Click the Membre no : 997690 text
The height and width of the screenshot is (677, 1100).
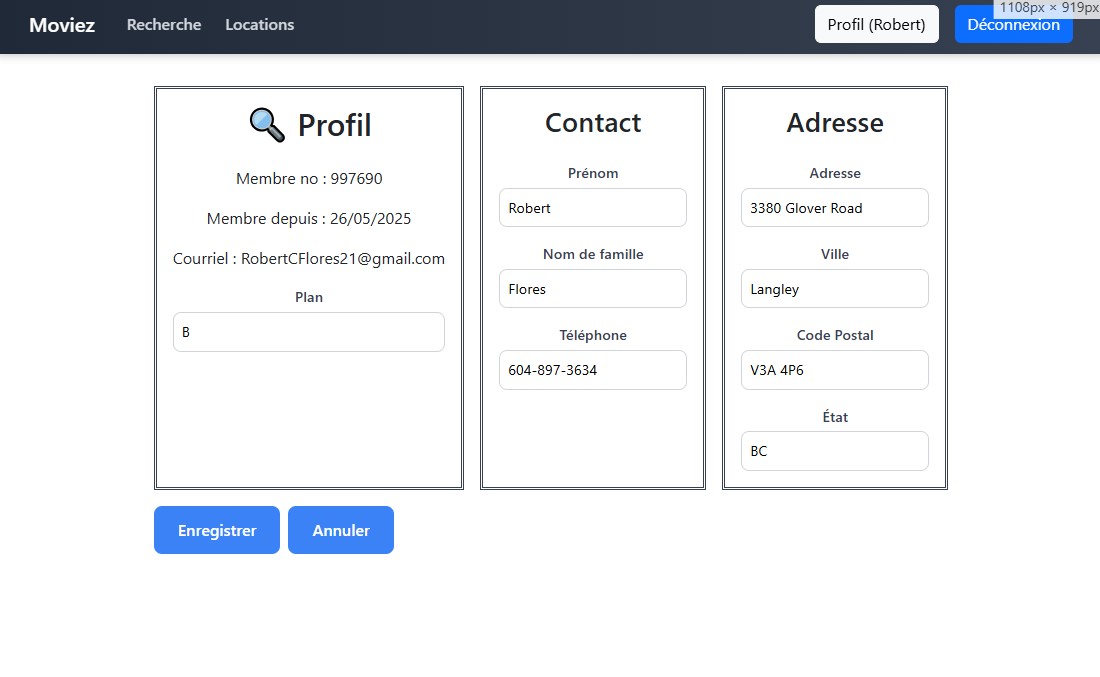(x=309, y=179)
